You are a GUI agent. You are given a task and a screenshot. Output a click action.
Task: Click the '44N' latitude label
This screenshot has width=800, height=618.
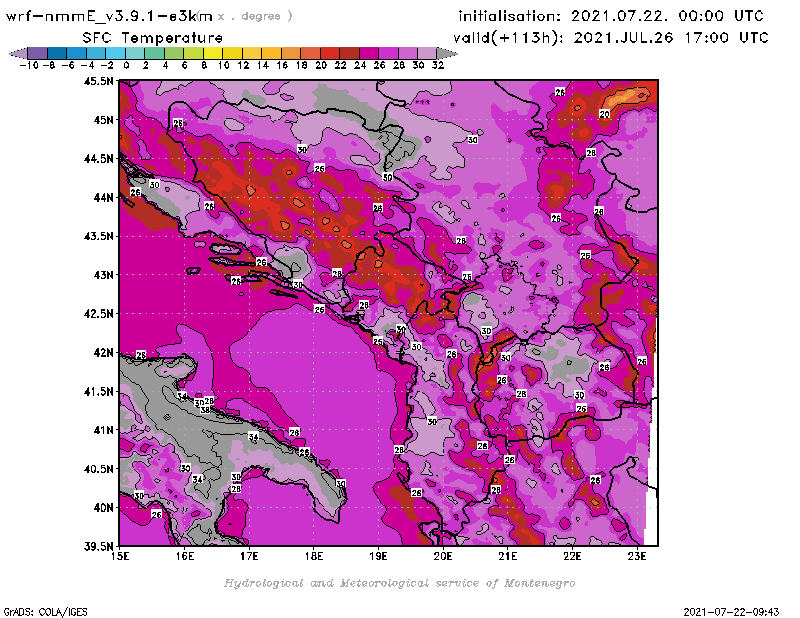coord(103,197)
